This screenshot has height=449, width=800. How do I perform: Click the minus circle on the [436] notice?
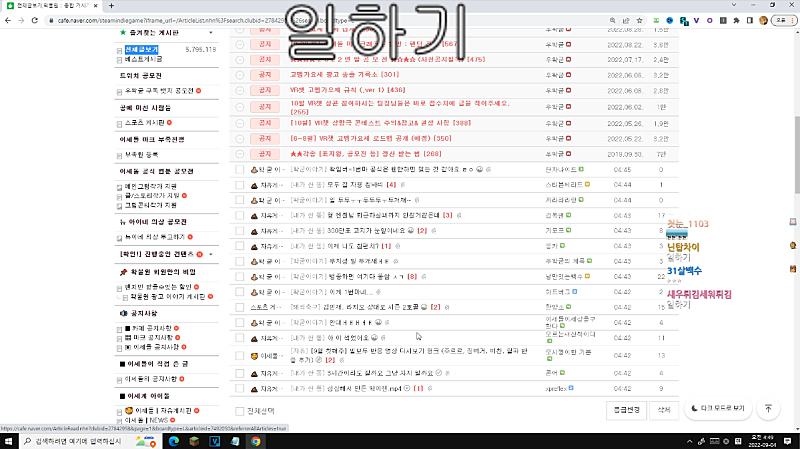pyautogui.click(x=240, y=90)
